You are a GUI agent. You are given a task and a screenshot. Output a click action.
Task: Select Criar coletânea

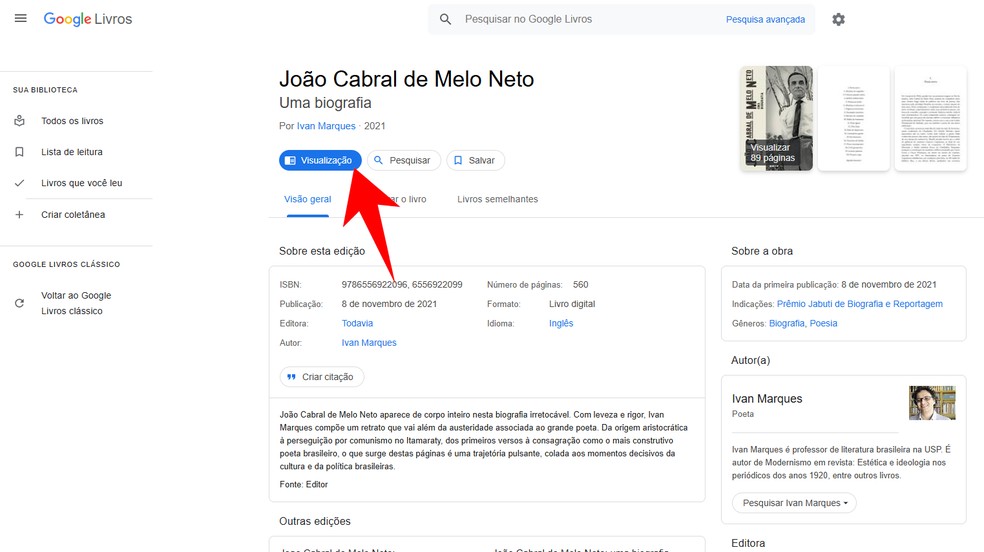(73, 215)
